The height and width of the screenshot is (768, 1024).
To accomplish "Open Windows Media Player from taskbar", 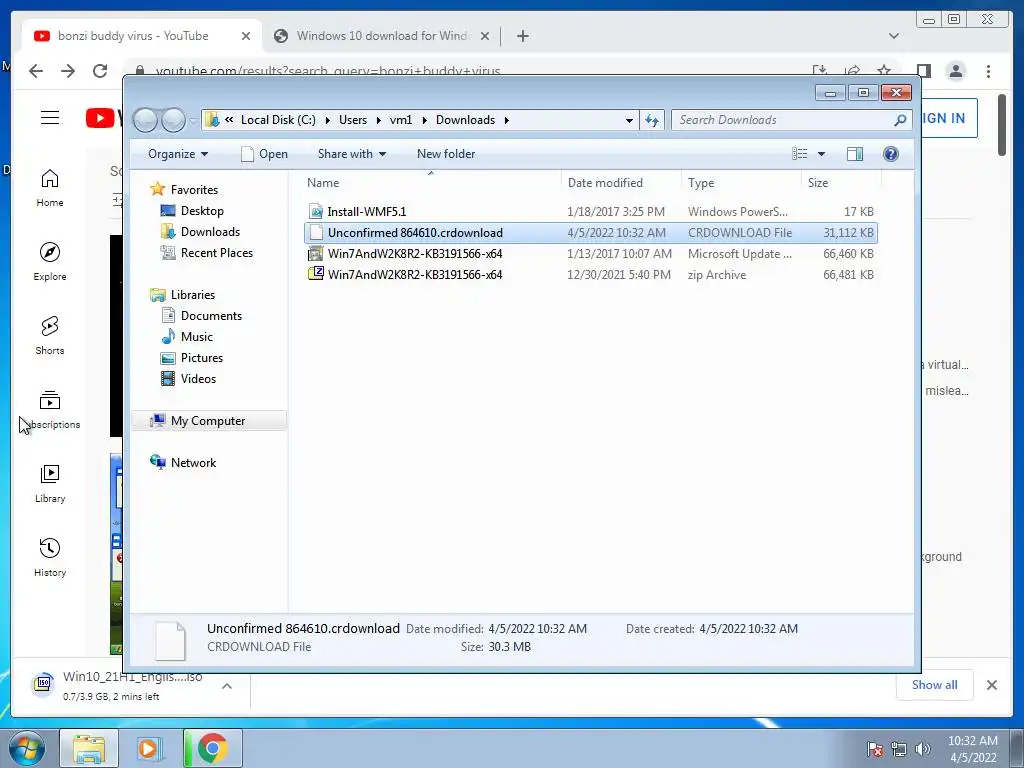I will (149, 748).
